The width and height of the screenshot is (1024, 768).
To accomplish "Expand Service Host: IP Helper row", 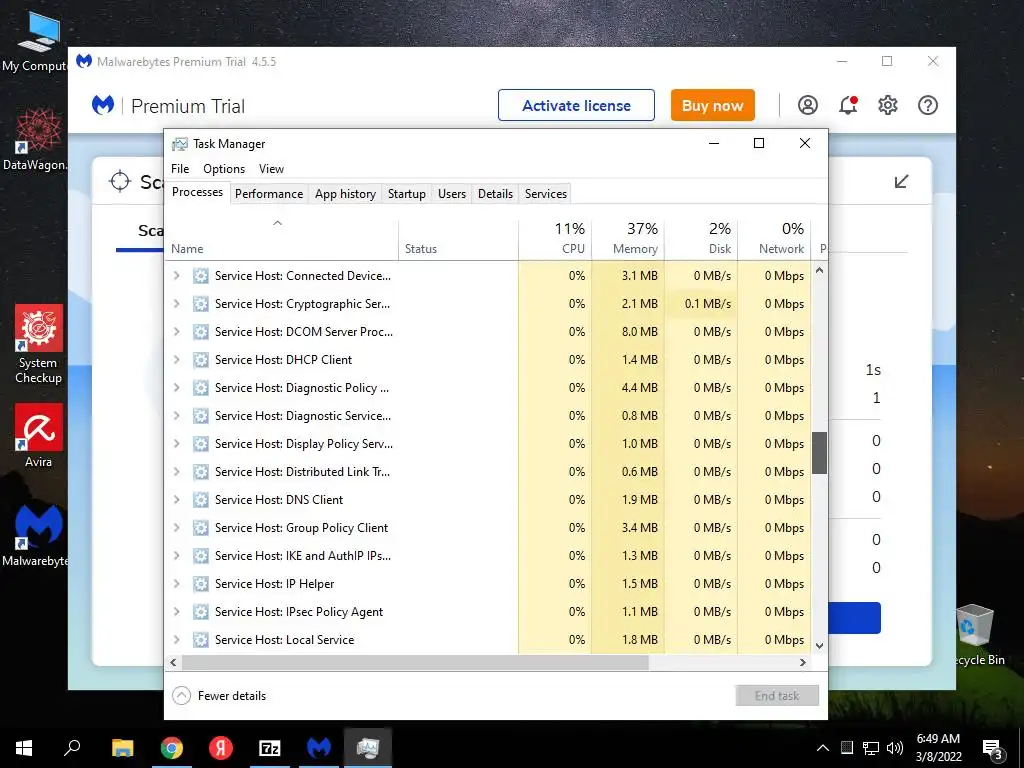I will click(x=176, y=584).
